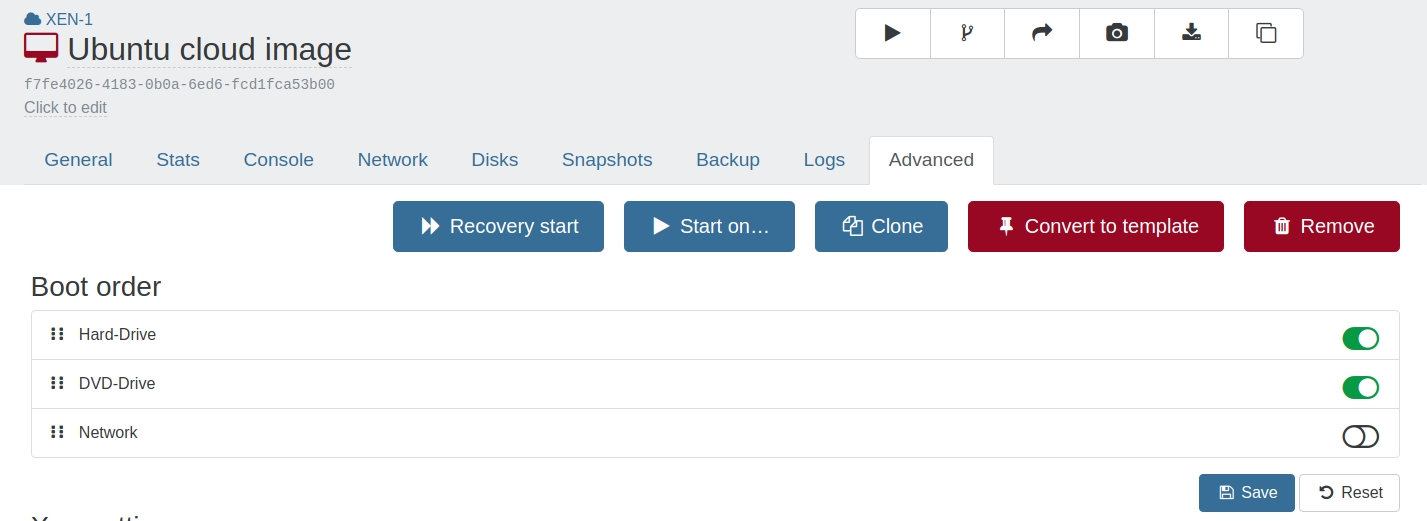Viewport: 1427px width, 521px height.
Task: Edit description via Click to edit
Action: click(65, 108)
